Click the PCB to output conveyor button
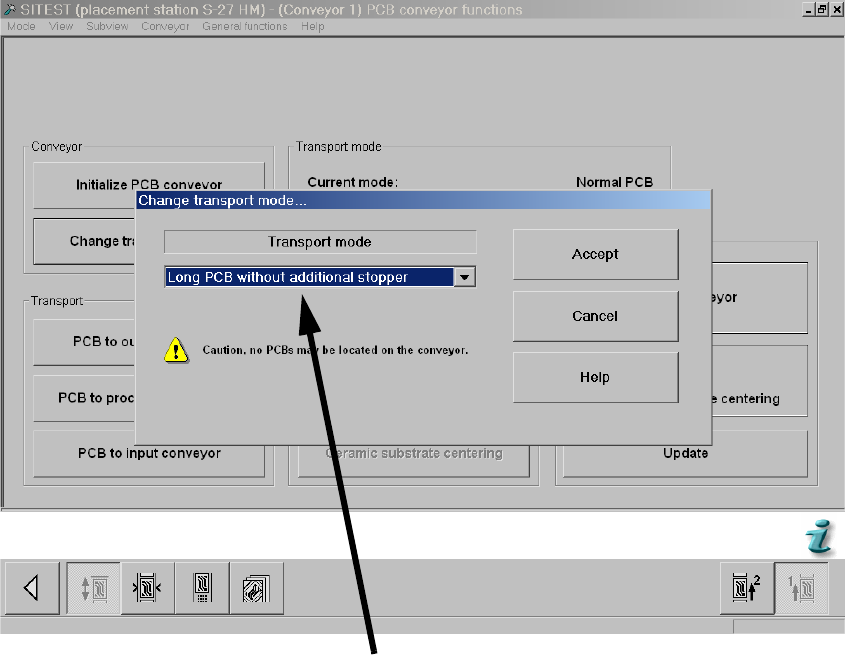The height and width of the screenshot is (655, 845). point(85,342)
